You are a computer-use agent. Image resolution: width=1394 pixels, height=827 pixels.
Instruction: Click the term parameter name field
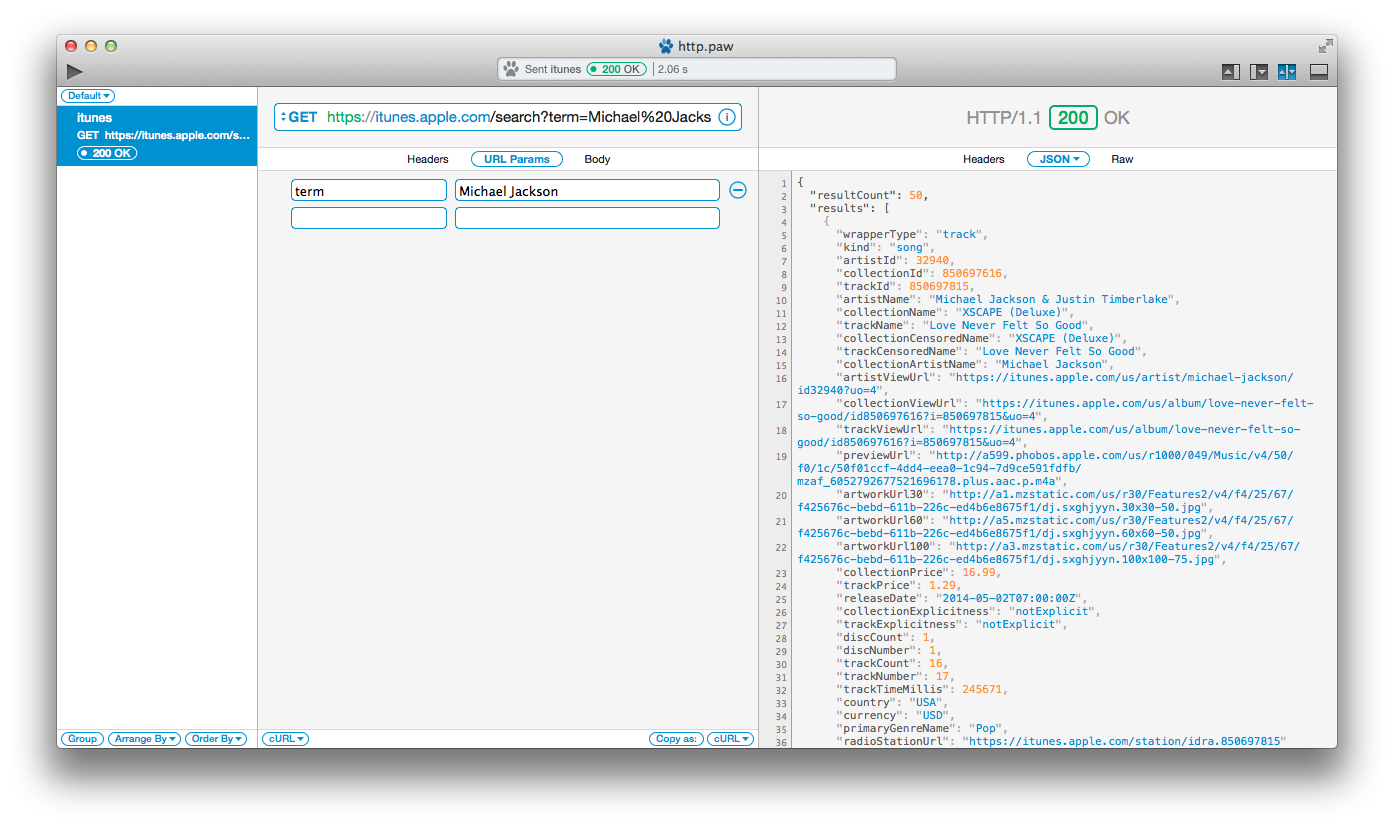click(x=369, y=190)
